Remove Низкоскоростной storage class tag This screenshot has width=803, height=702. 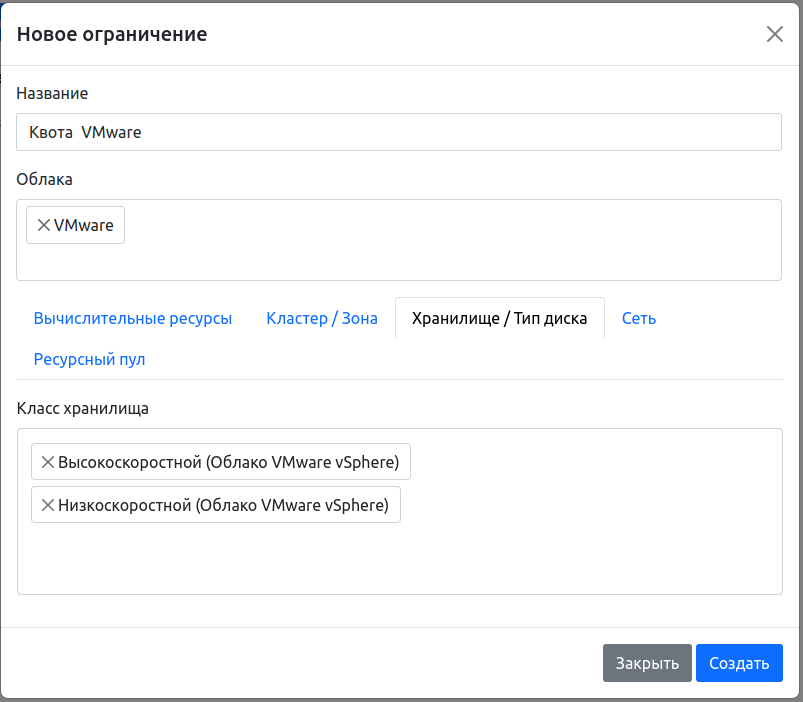[47, 506]
